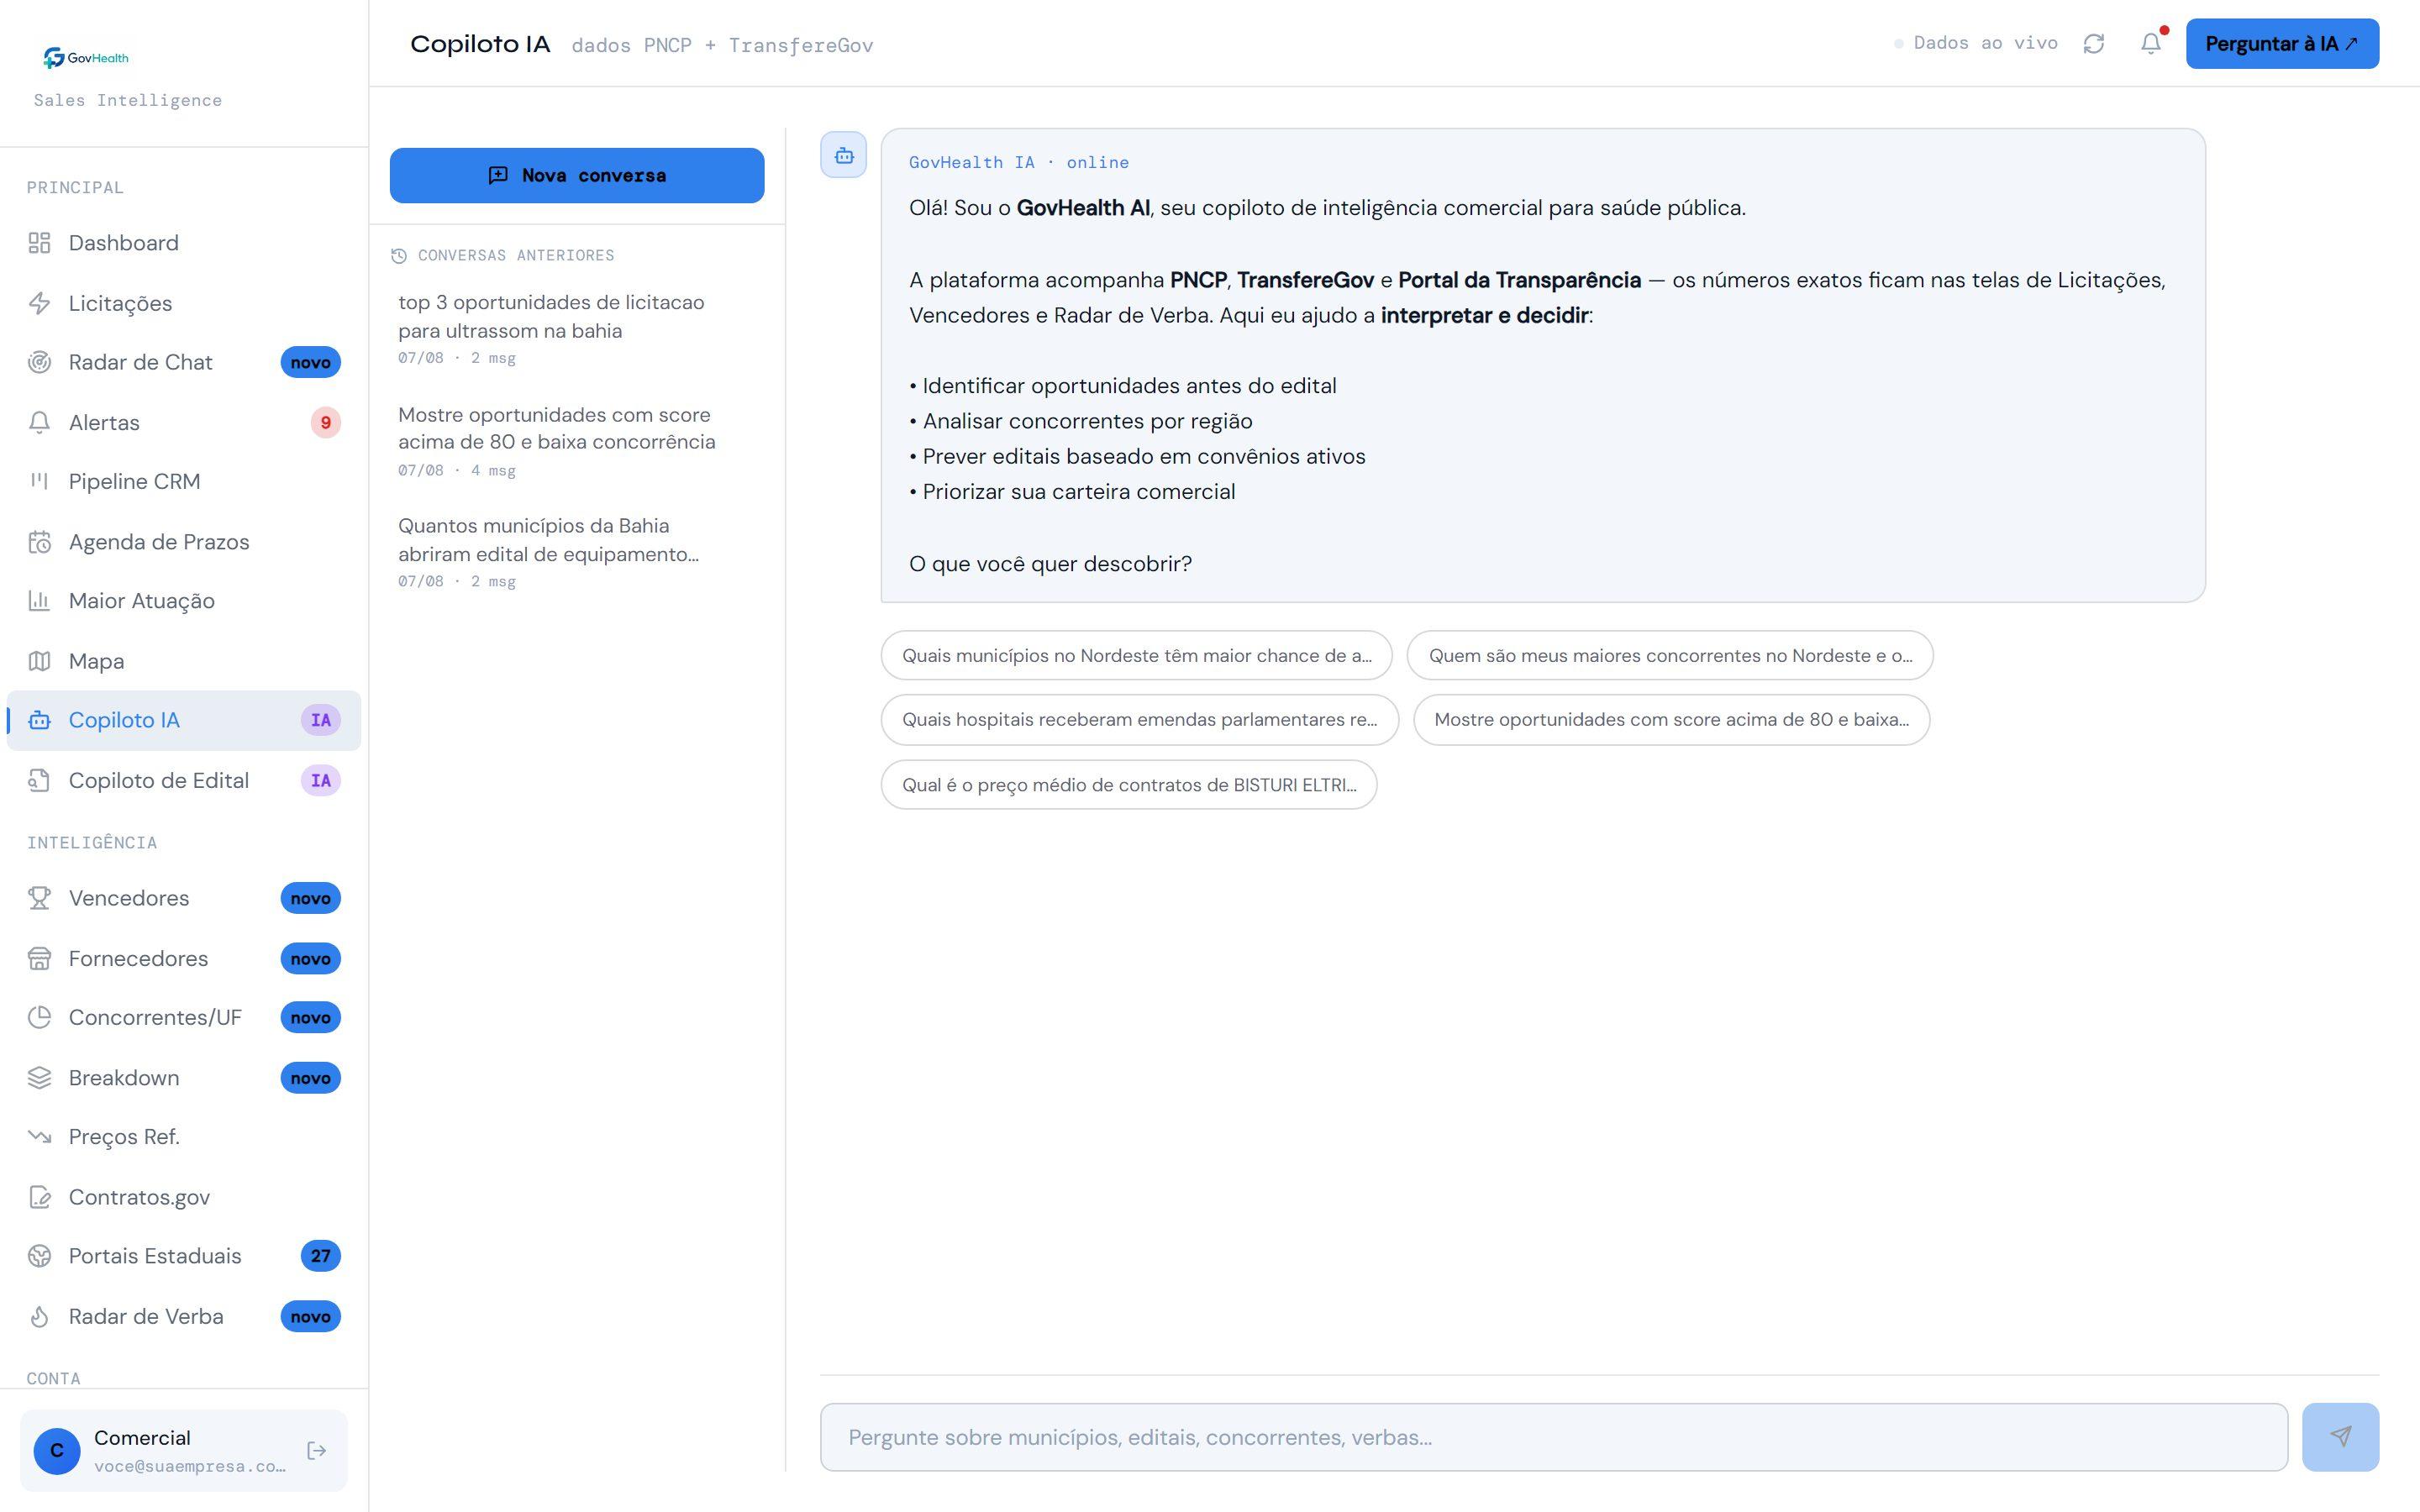Go to Copiloto de Edital
Image resolution: width=2420 pixels, height=1512 pixels.
click(x=184, y=780)
